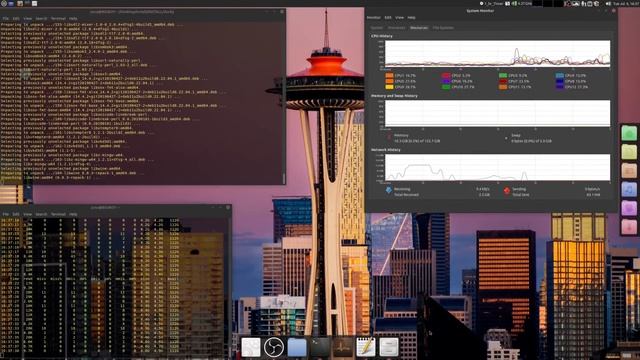The height and width of the screenshot is (360, 640).
Task: Open the yellow-green icon in side dock
Action: pos(629,152)
